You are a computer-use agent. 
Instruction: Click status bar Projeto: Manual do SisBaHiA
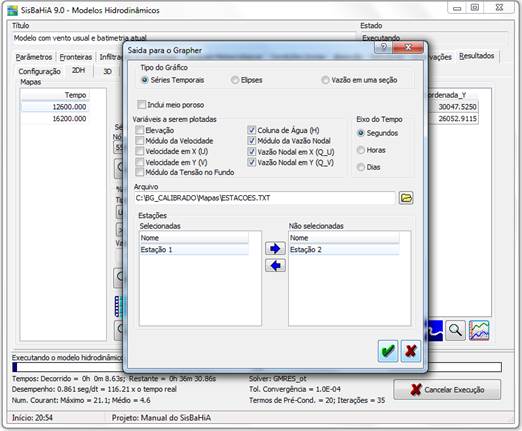point(161,418)
